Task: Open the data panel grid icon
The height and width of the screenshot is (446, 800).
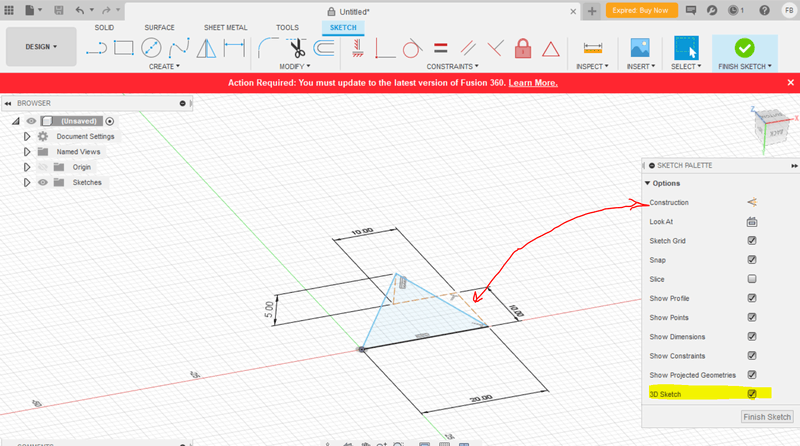Action: pyautogui.click(x=9, y=10)
